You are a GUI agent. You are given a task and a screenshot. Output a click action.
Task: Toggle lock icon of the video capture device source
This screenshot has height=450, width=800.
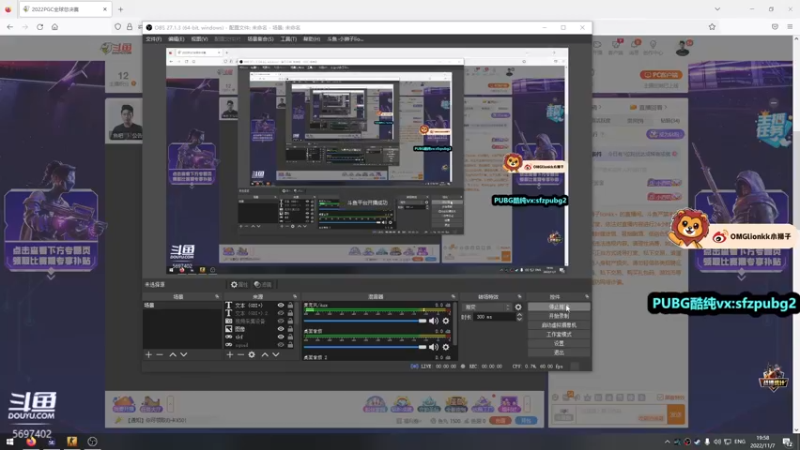(290, 321)
